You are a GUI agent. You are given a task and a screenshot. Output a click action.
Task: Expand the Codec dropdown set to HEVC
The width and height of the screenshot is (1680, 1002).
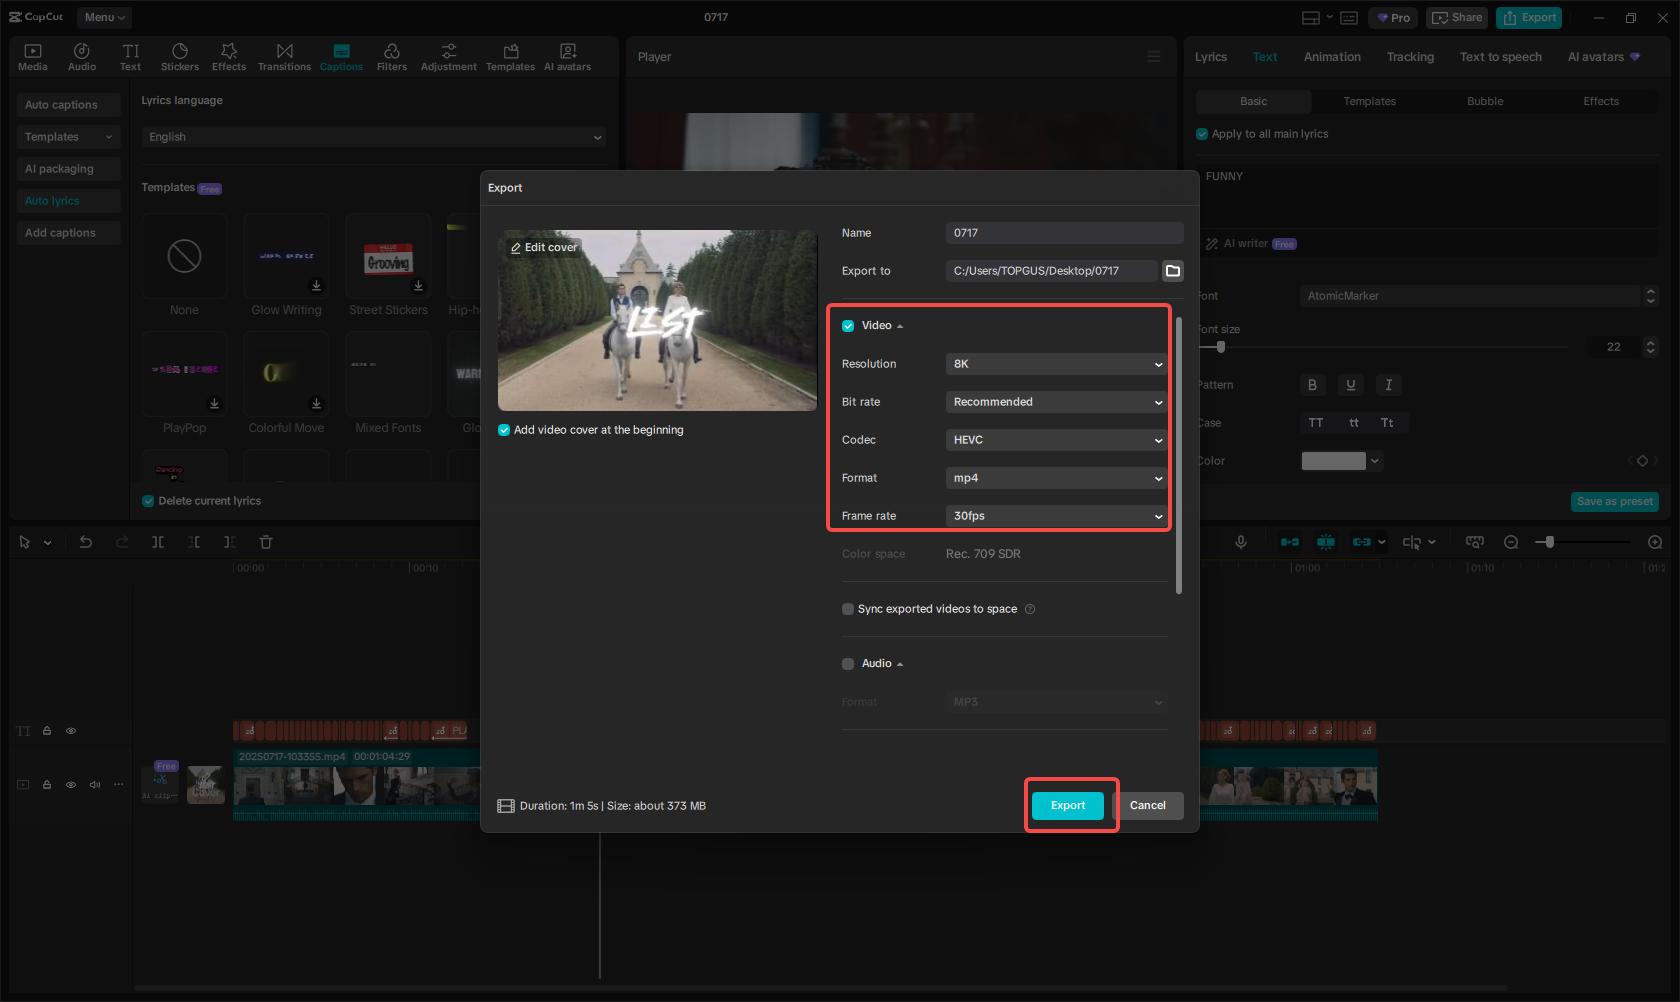1056,440
